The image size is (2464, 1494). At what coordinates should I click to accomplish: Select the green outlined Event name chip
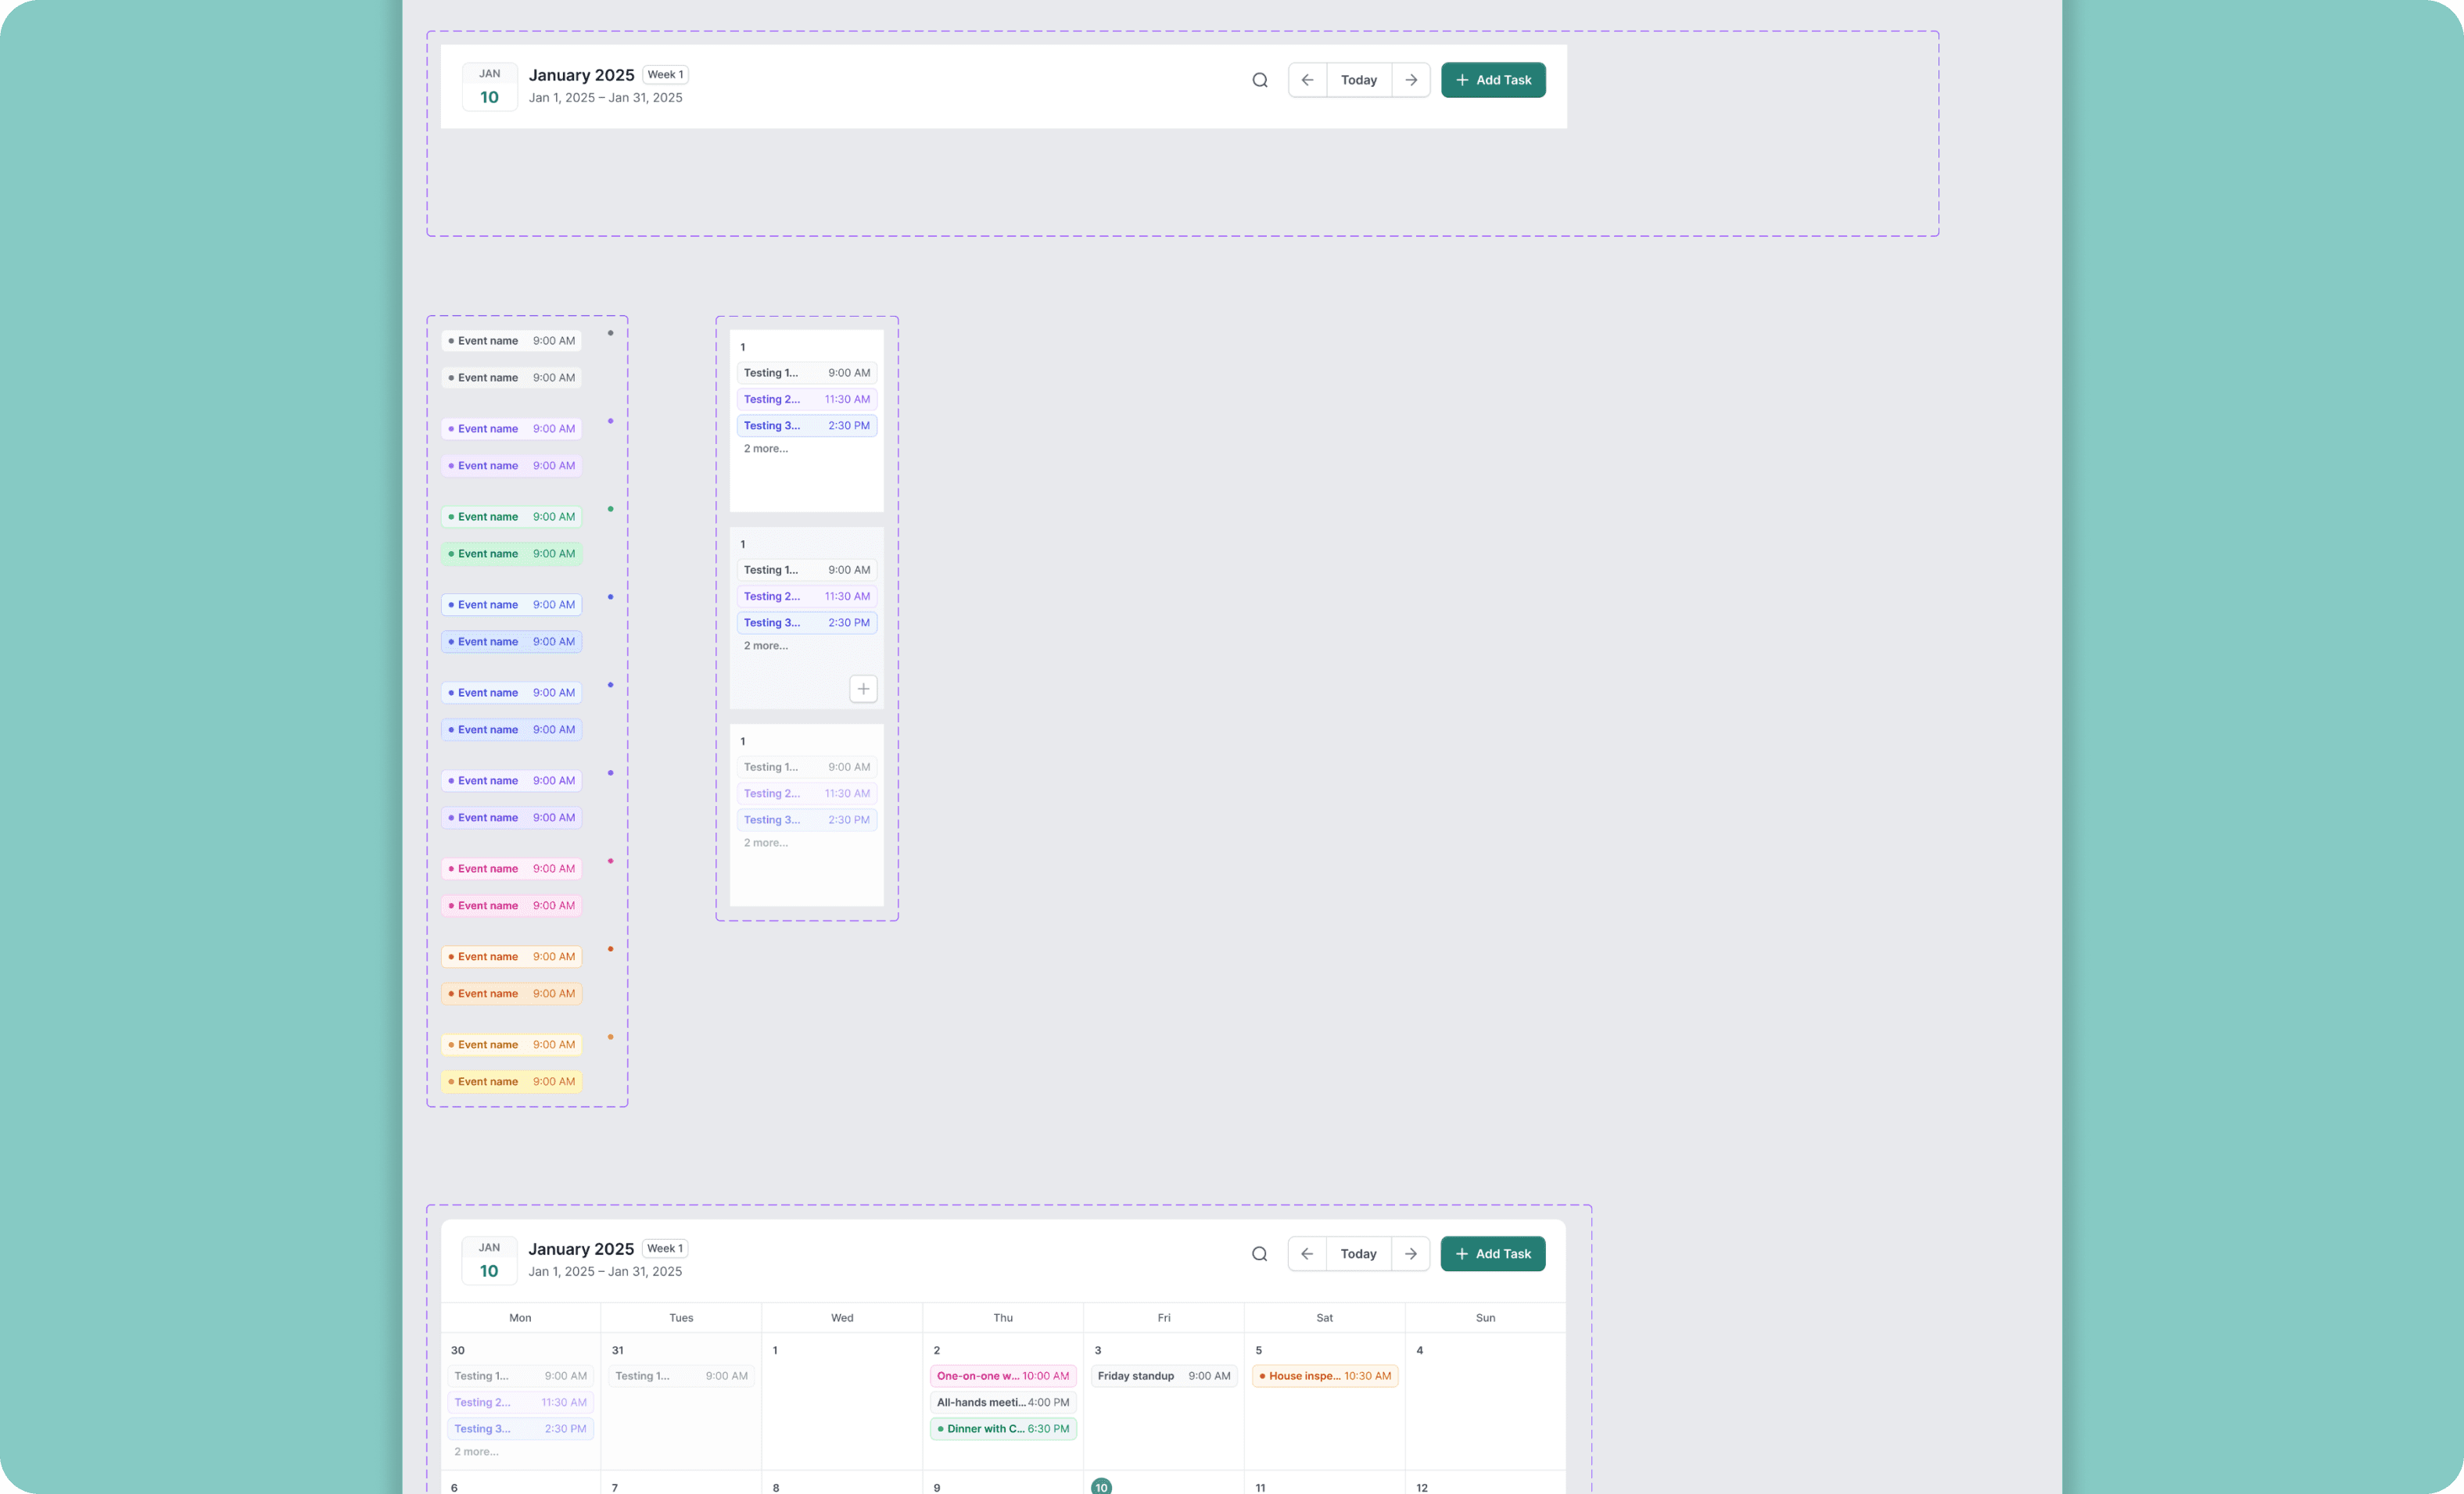[512, 517]
